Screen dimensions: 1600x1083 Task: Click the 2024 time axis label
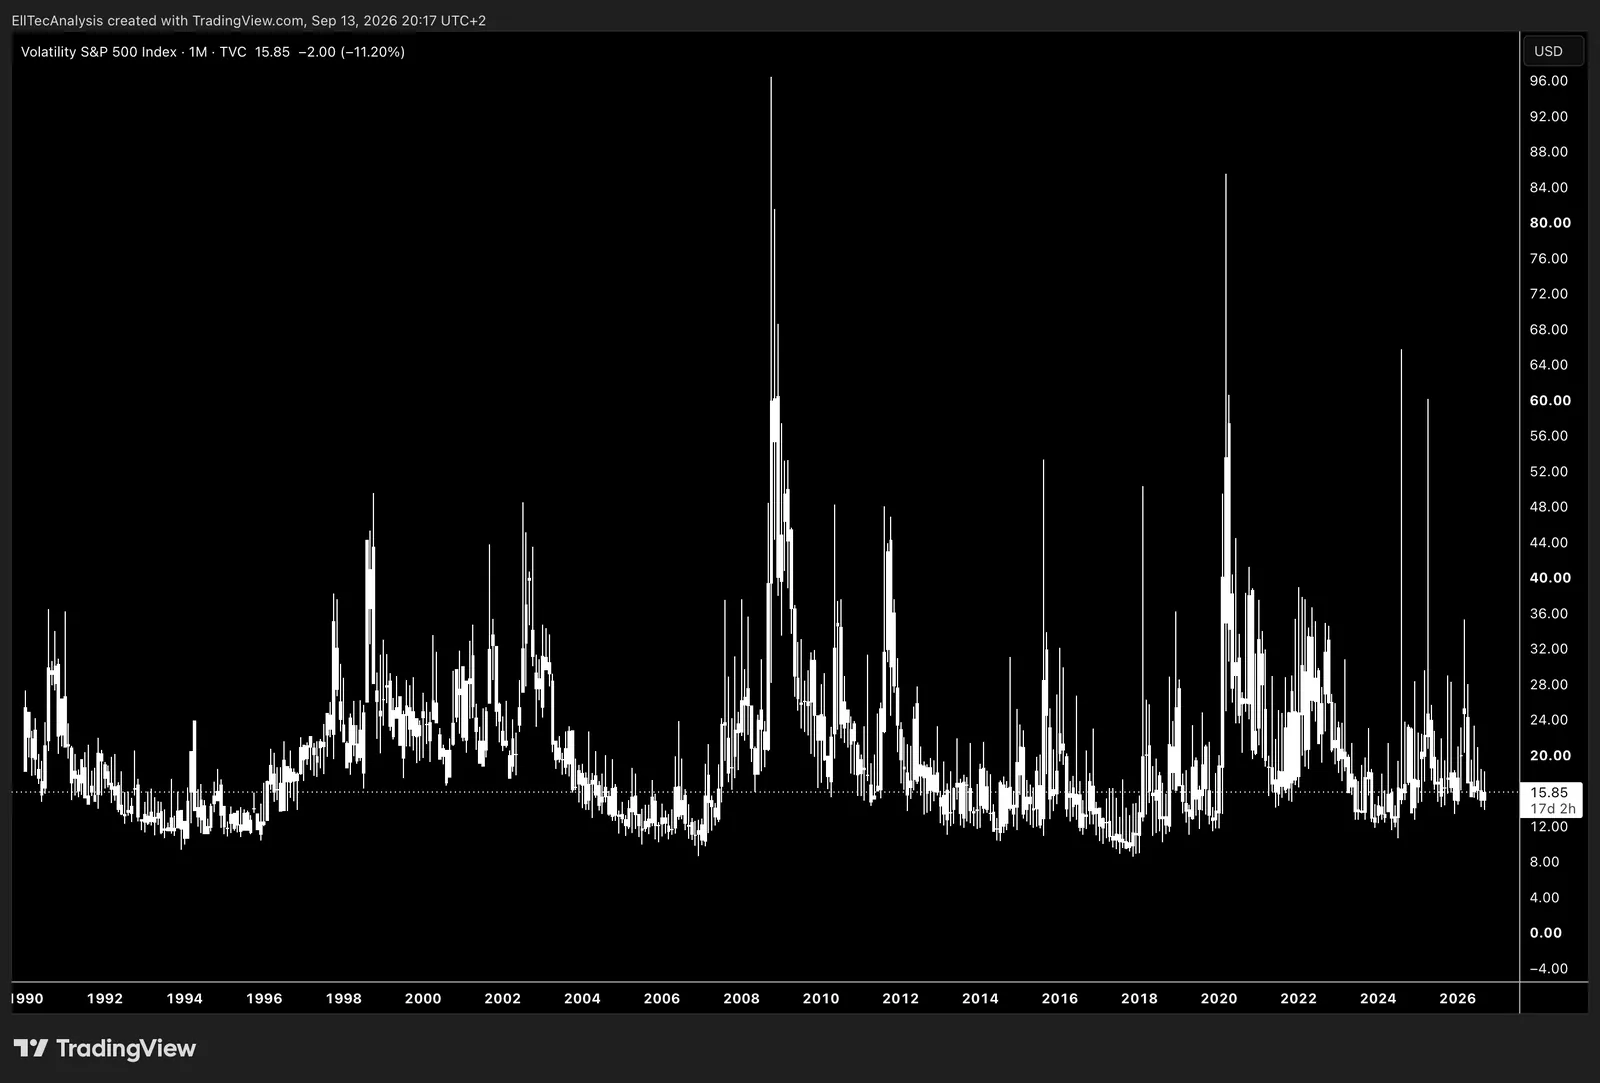pos(1378,998)
